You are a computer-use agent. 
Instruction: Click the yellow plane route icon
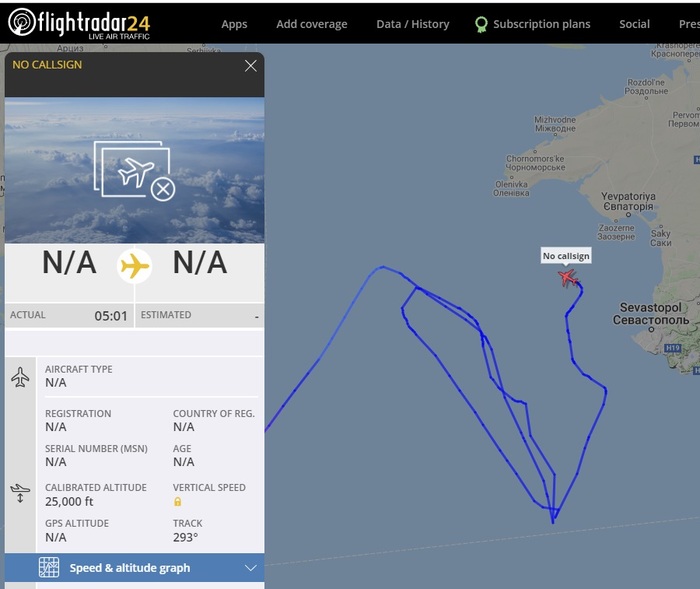[134, 266]
